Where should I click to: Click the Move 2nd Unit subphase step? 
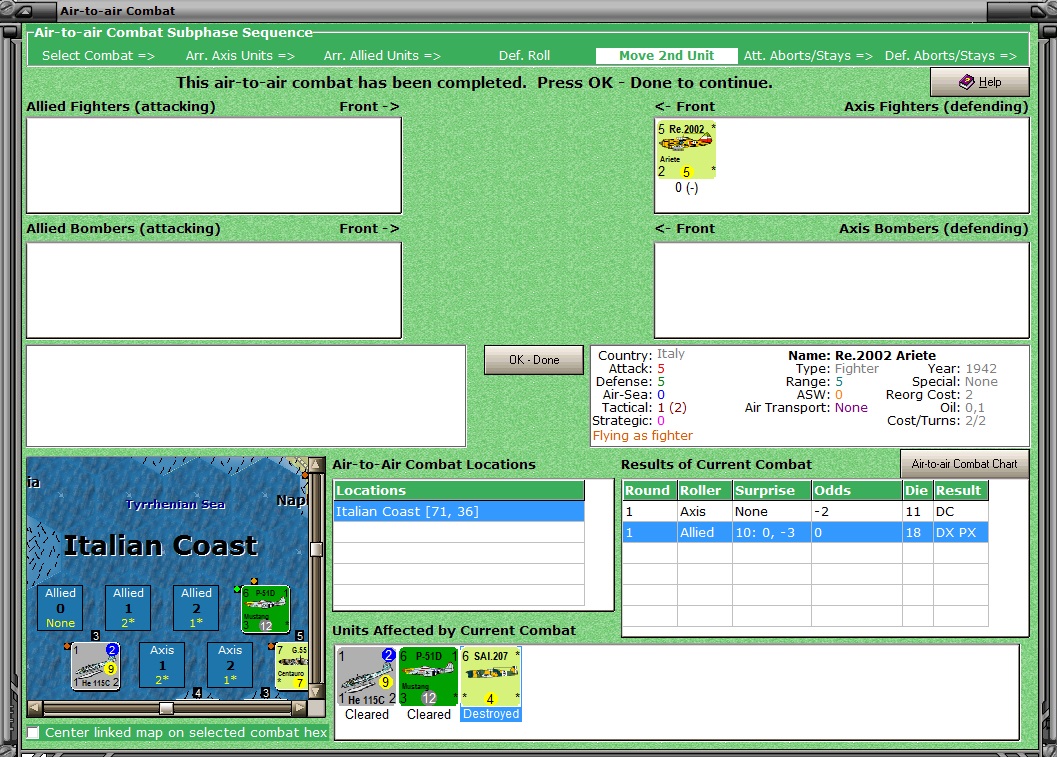[667, 56]
